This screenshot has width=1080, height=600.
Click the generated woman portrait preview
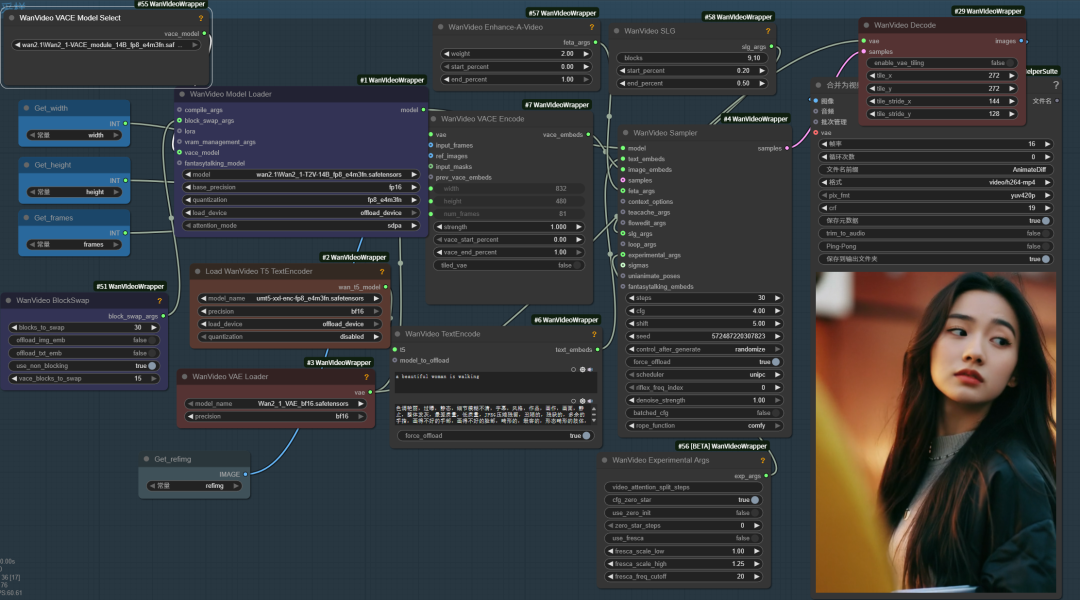tap(935, 432)
